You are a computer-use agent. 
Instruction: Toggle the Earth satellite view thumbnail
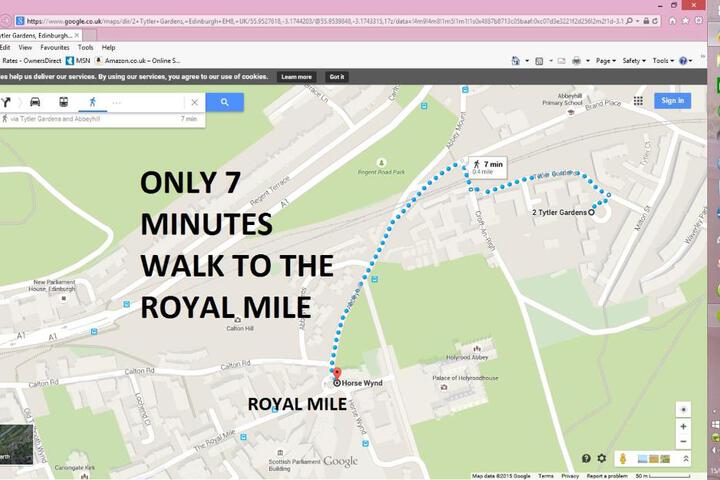point(16,444)
